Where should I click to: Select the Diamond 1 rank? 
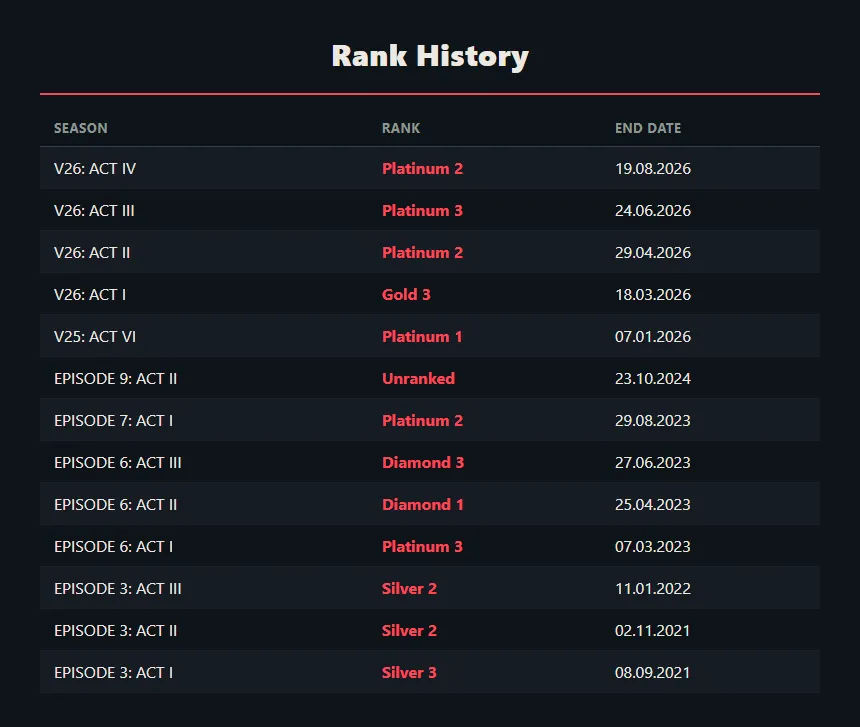[x=423, y=505]
